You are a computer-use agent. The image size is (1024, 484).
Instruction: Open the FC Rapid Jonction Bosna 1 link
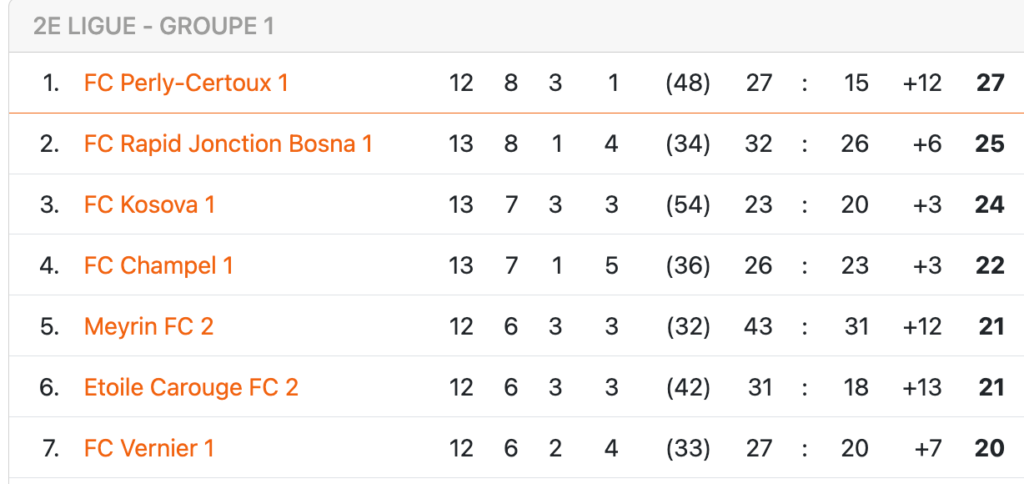coord(229,144)
